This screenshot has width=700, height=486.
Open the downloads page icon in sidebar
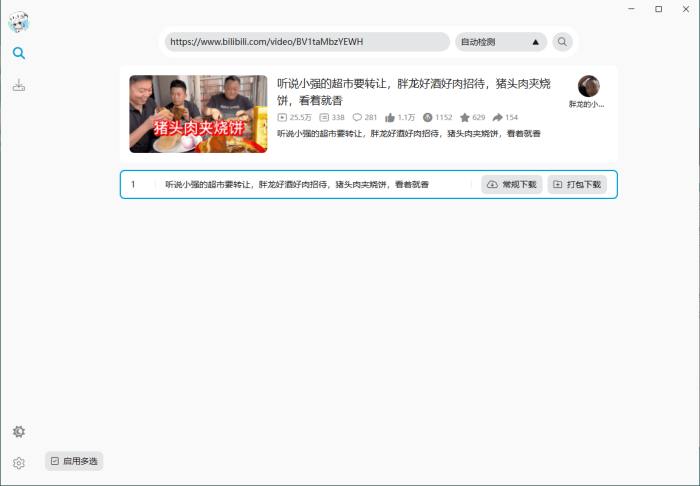pyautogui.click(x=19, y=85)
